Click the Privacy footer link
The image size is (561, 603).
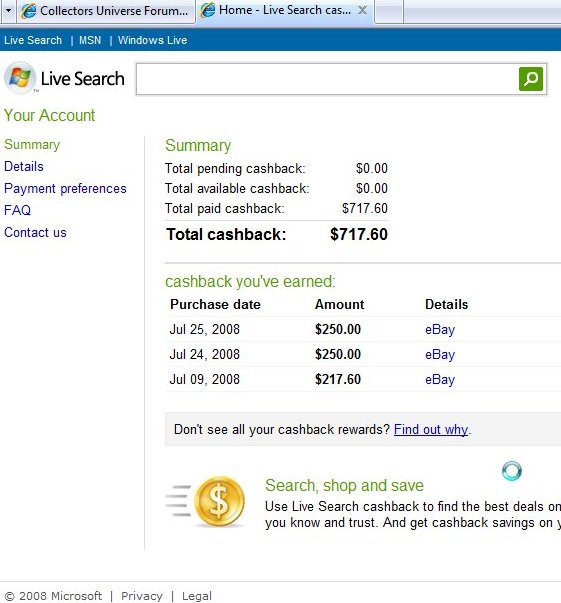click(x=141, y=596)
